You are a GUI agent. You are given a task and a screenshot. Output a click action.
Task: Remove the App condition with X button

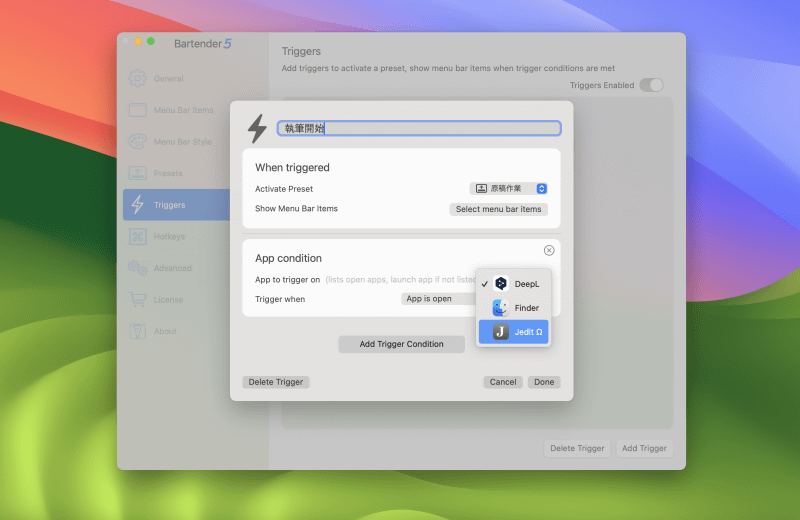(x=549, y=250)
